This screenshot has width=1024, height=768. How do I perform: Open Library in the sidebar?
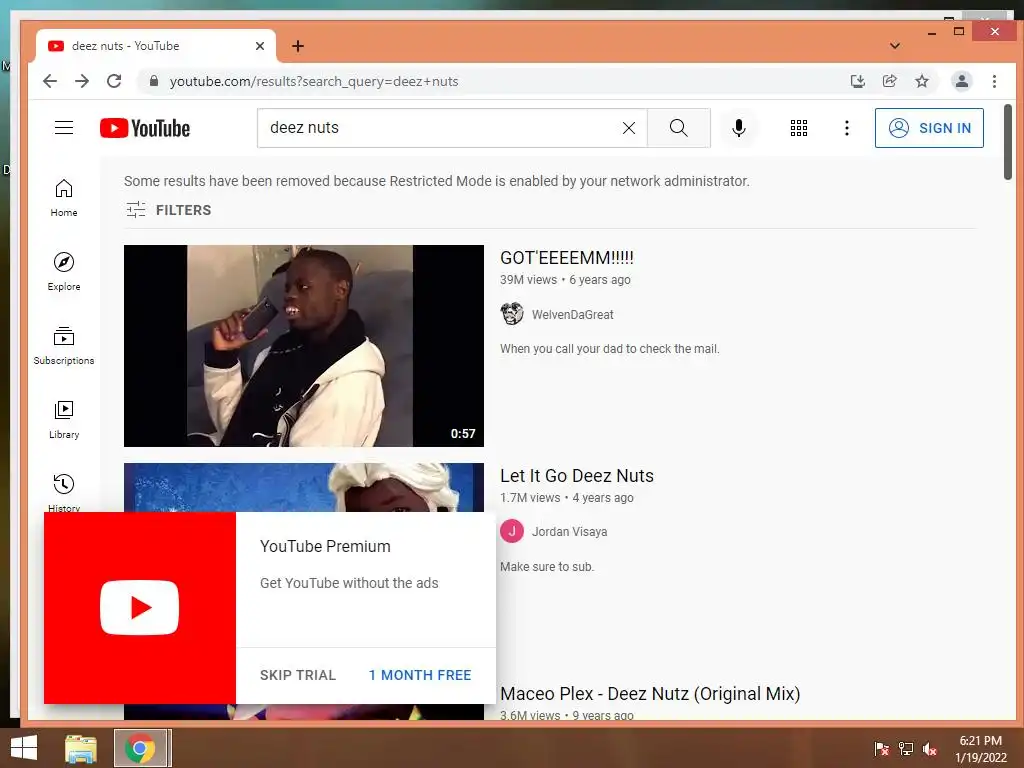[x=64, y=419]
